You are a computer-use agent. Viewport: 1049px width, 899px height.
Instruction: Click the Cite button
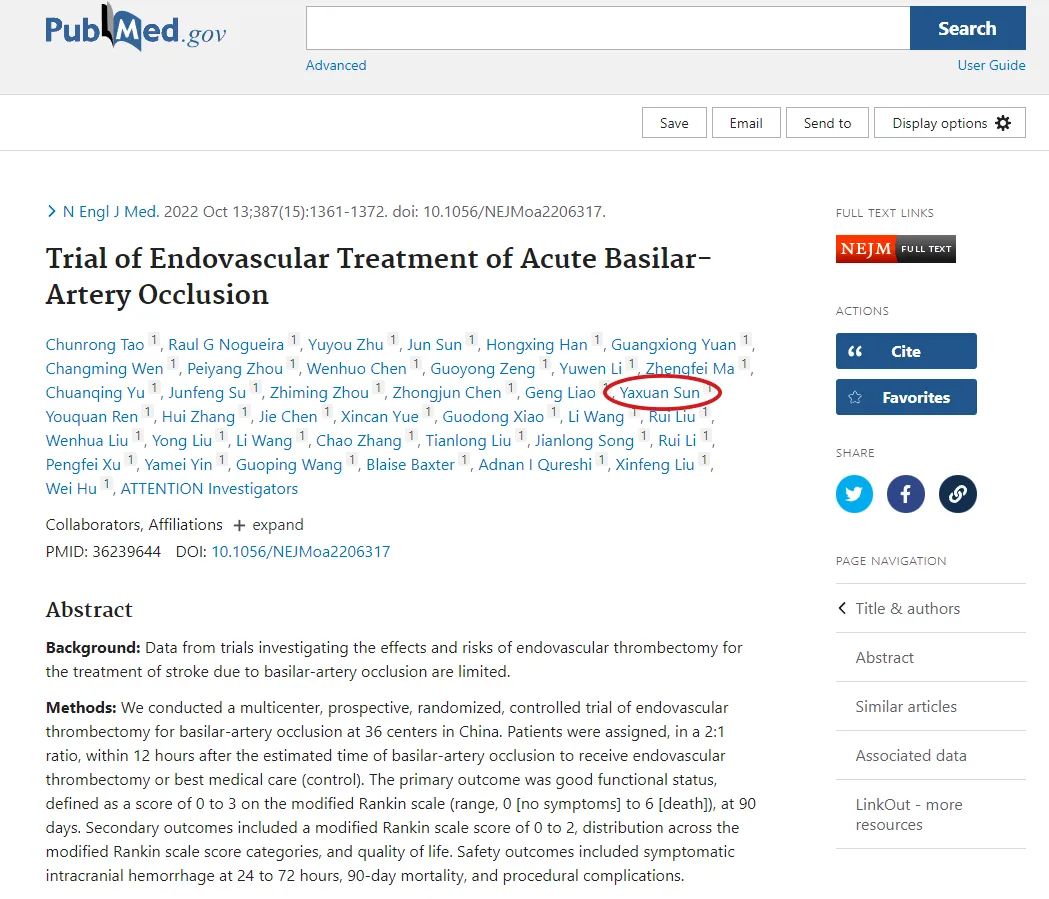coord(906,351)
